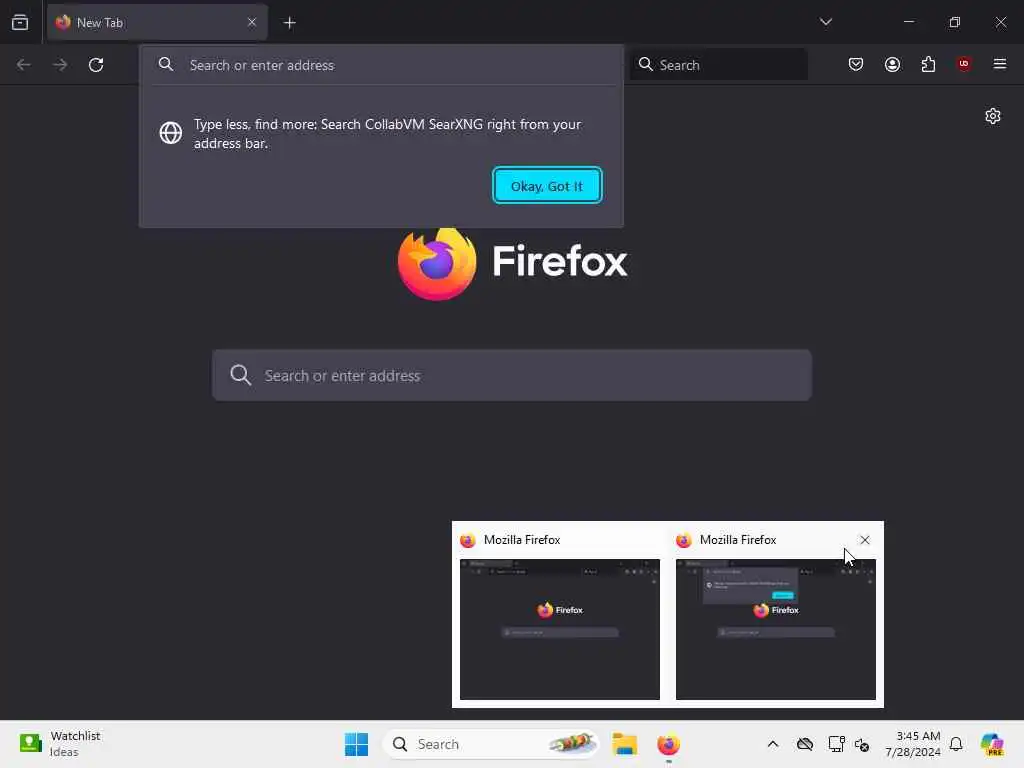Open the clock showing 3:45 AM

912,744
